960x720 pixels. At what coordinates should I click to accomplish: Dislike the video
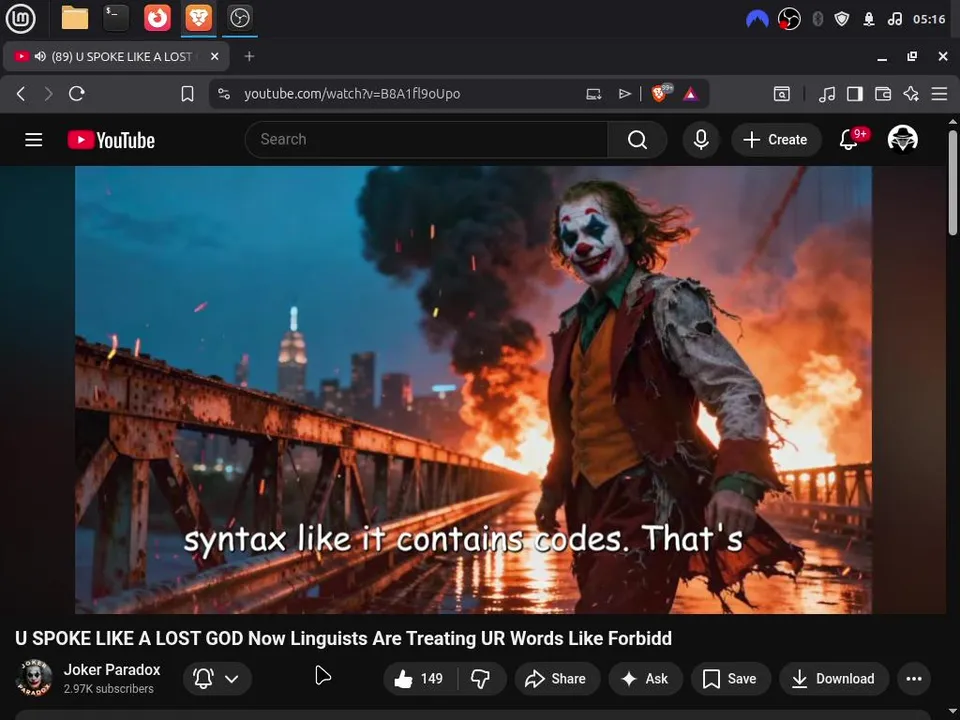click(481, 678)
